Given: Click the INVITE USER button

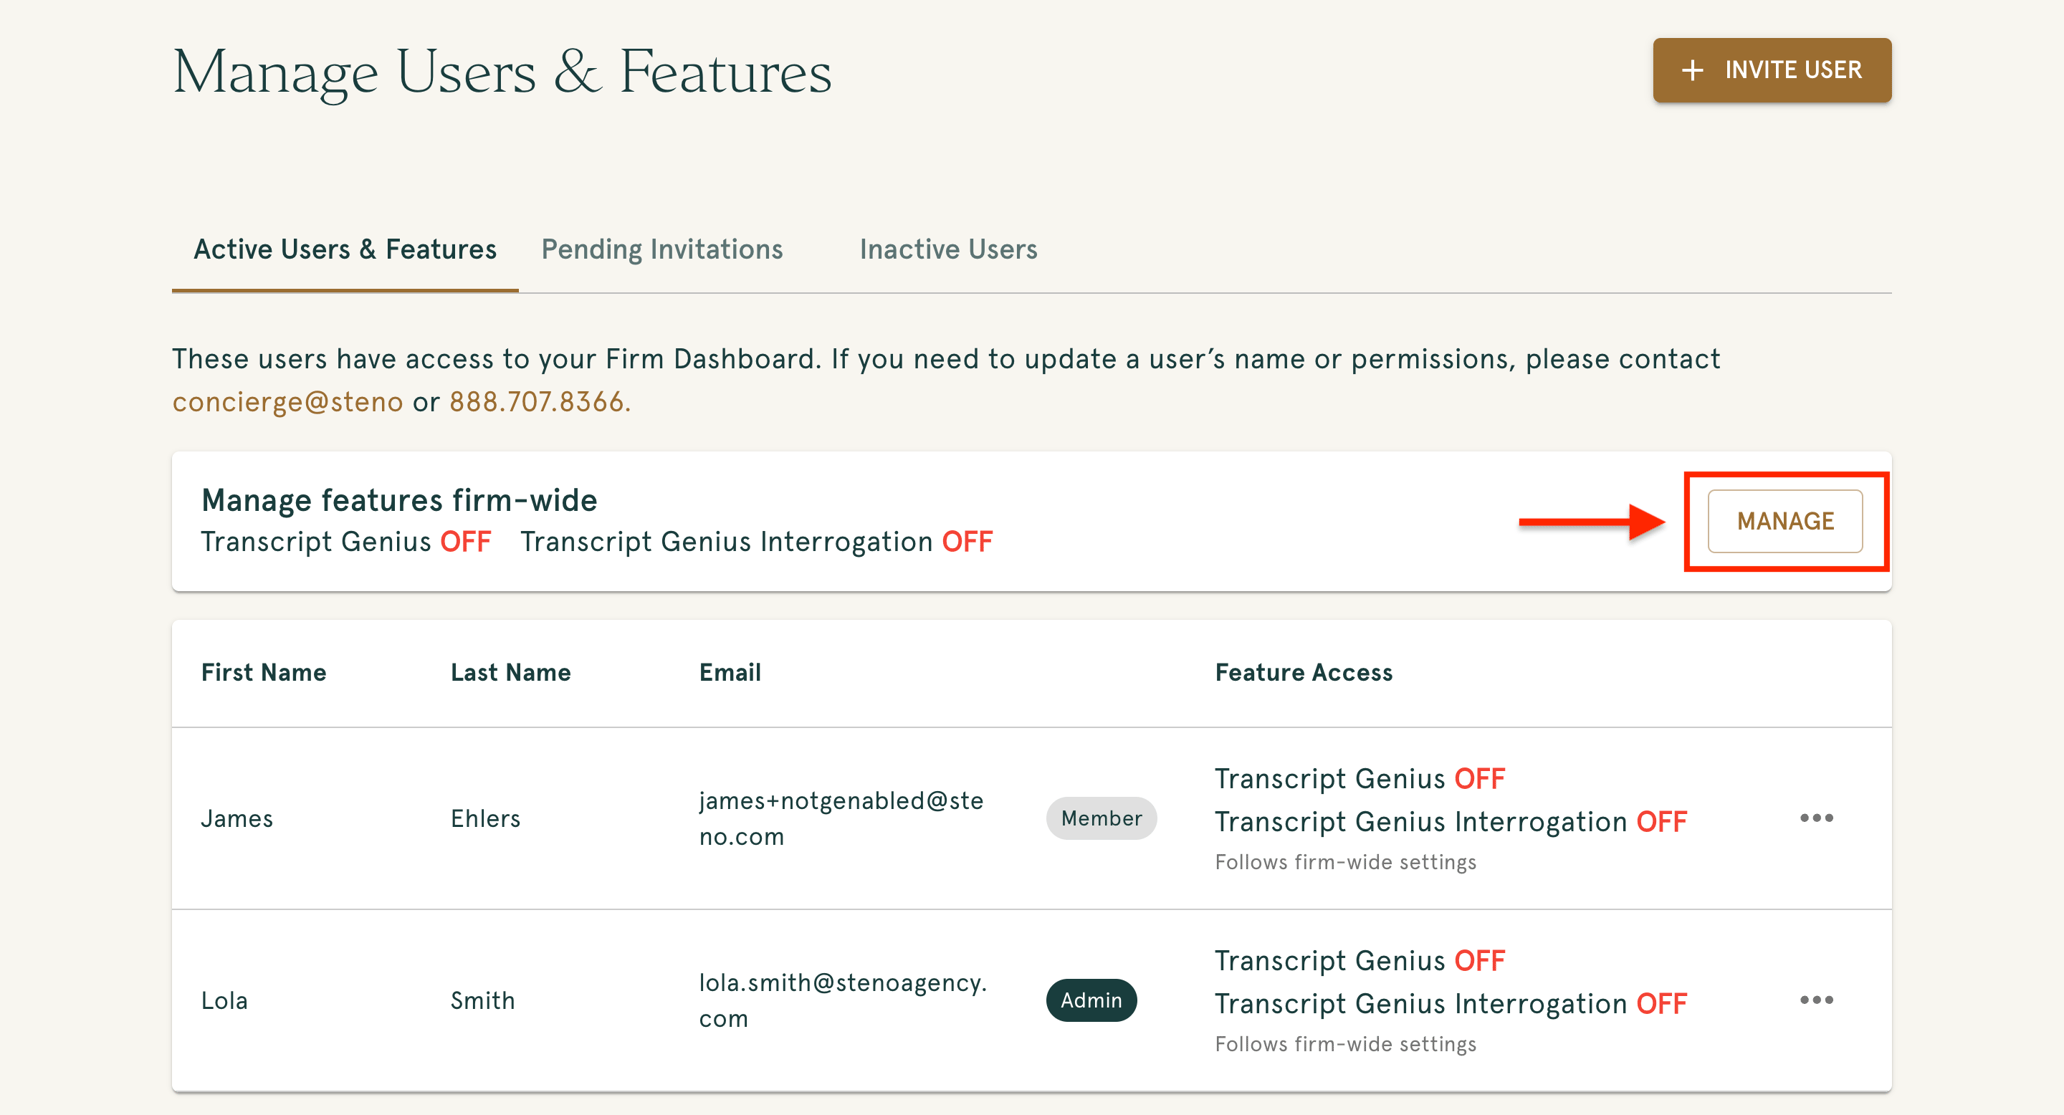Looking at the screenshot, I should 1772,70.
